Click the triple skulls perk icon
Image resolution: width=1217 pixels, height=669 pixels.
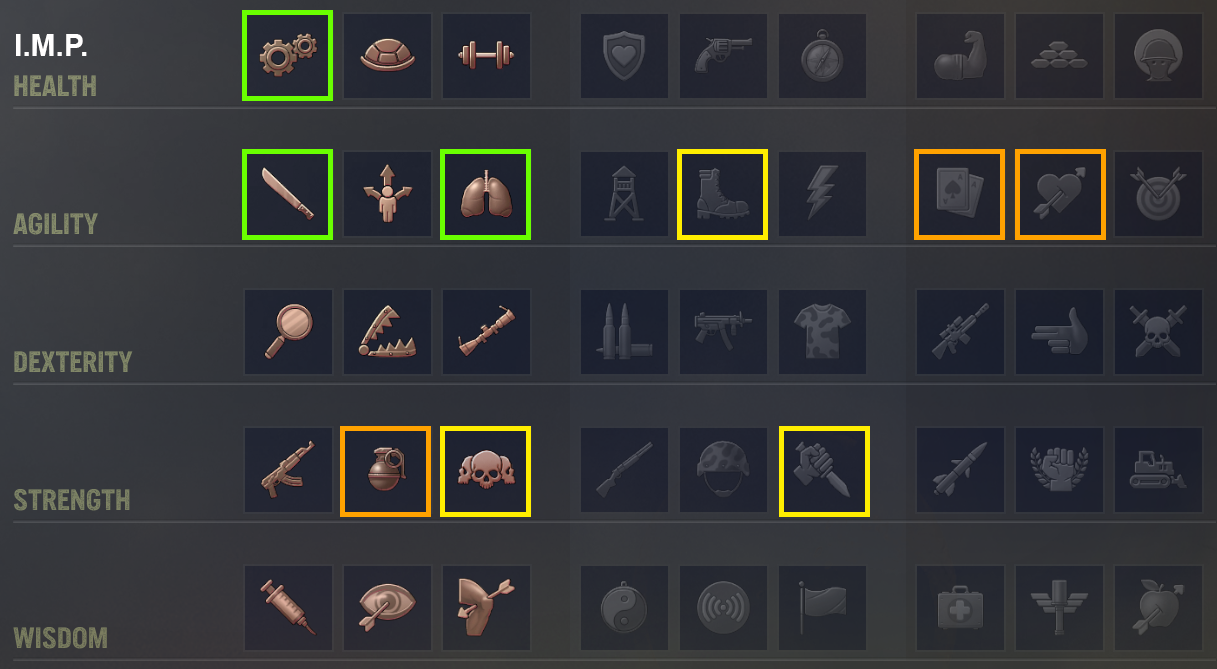click(x=486, y=471)
